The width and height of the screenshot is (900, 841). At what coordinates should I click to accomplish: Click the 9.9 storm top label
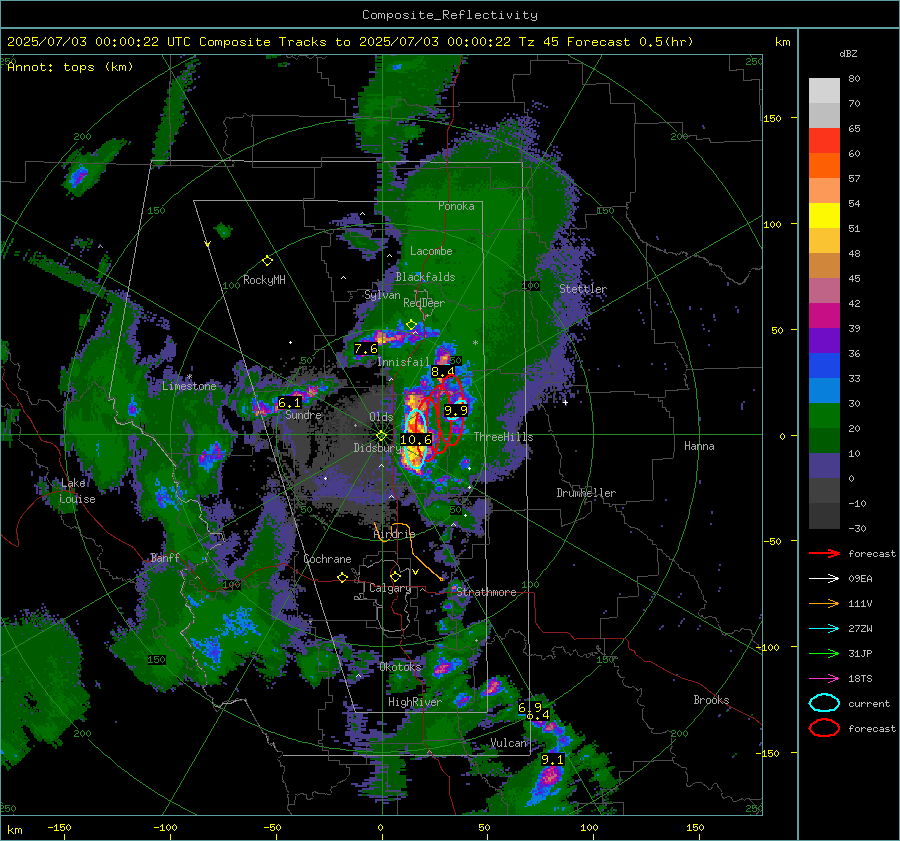456,410
